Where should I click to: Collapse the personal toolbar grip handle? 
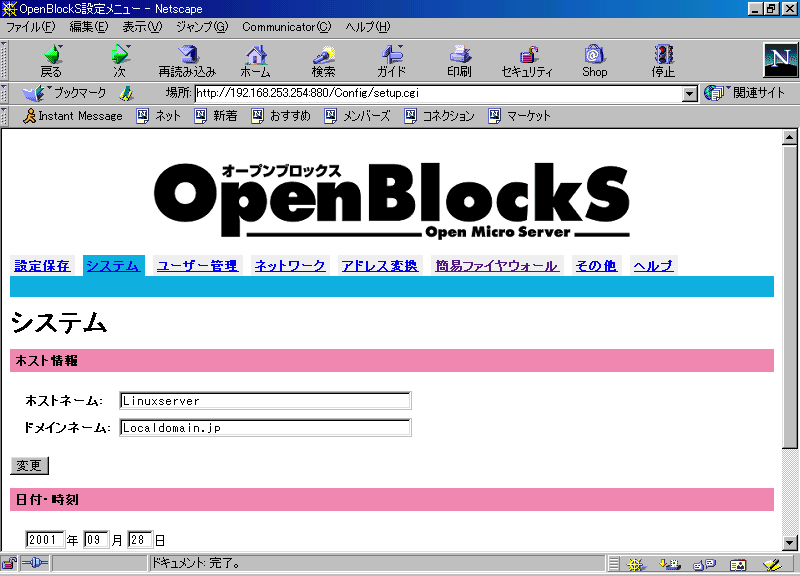4,116
